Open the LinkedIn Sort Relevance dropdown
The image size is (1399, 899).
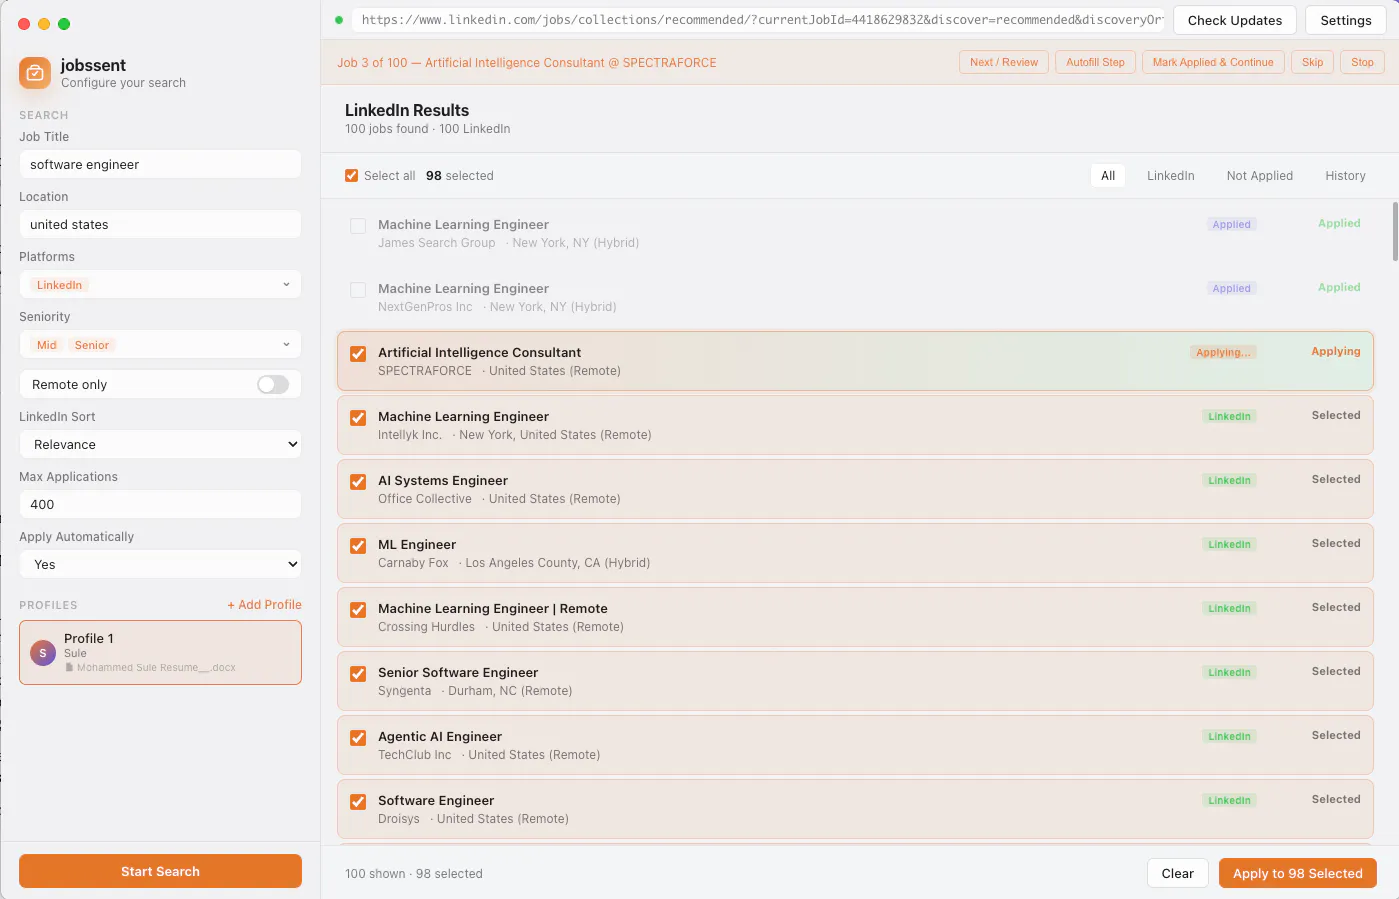(x=160, y=444)
